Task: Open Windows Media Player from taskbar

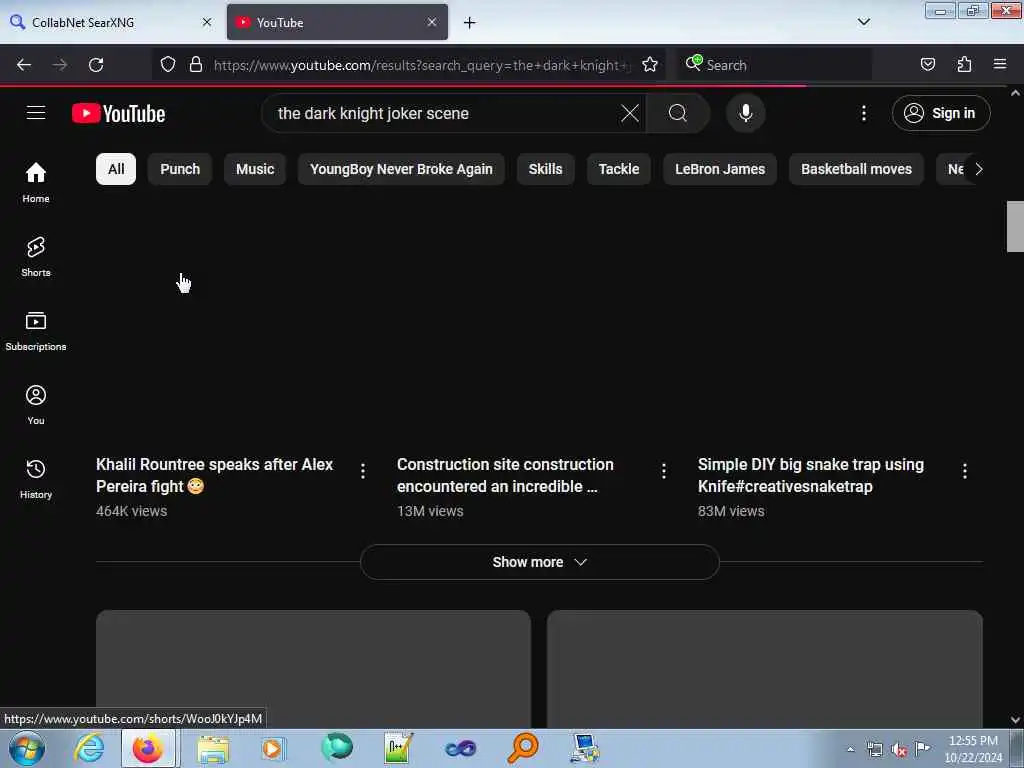Action: pyautogui.click(x=274, y=748)
